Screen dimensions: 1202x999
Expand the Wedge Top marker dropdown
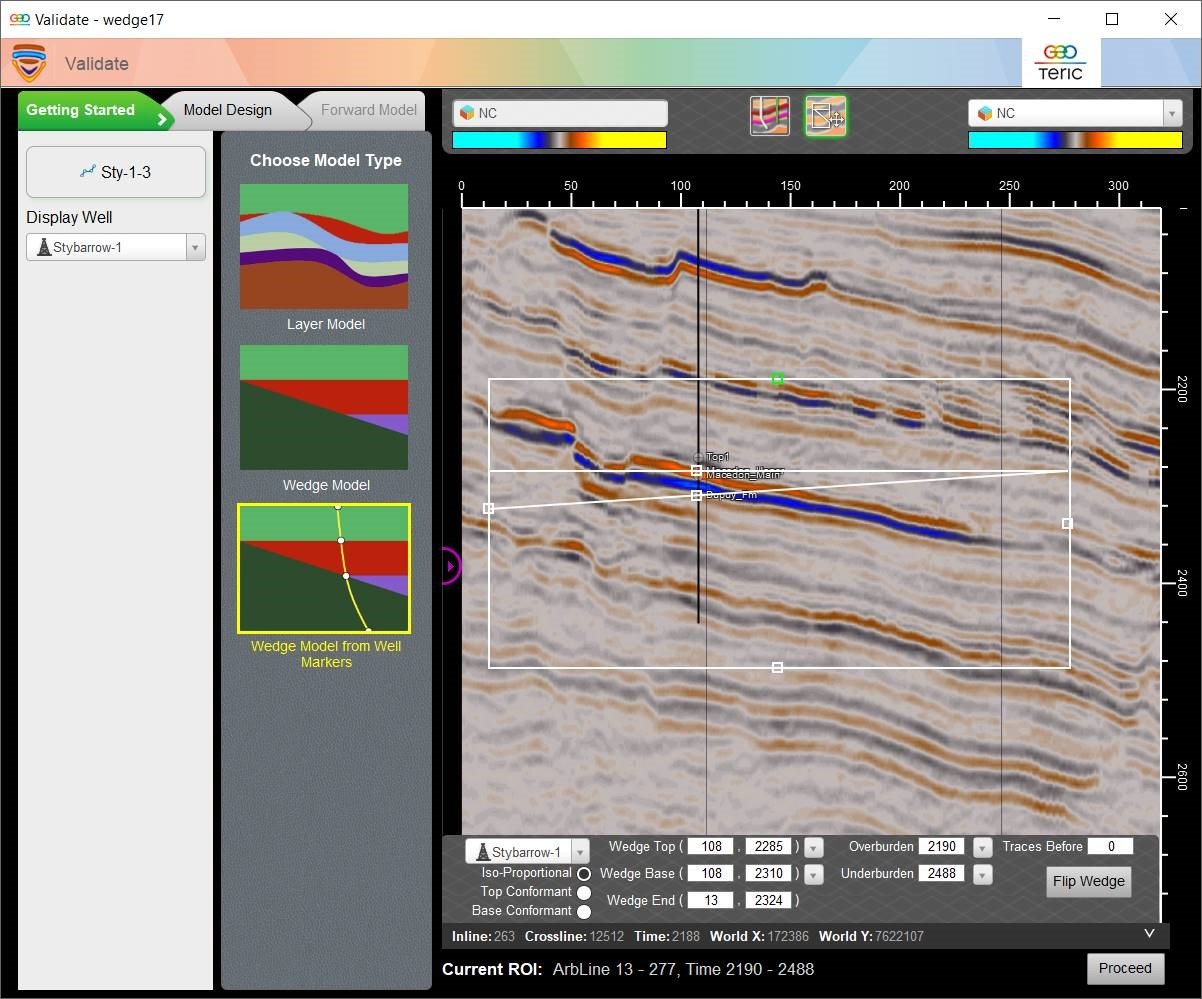coord(814,848)
